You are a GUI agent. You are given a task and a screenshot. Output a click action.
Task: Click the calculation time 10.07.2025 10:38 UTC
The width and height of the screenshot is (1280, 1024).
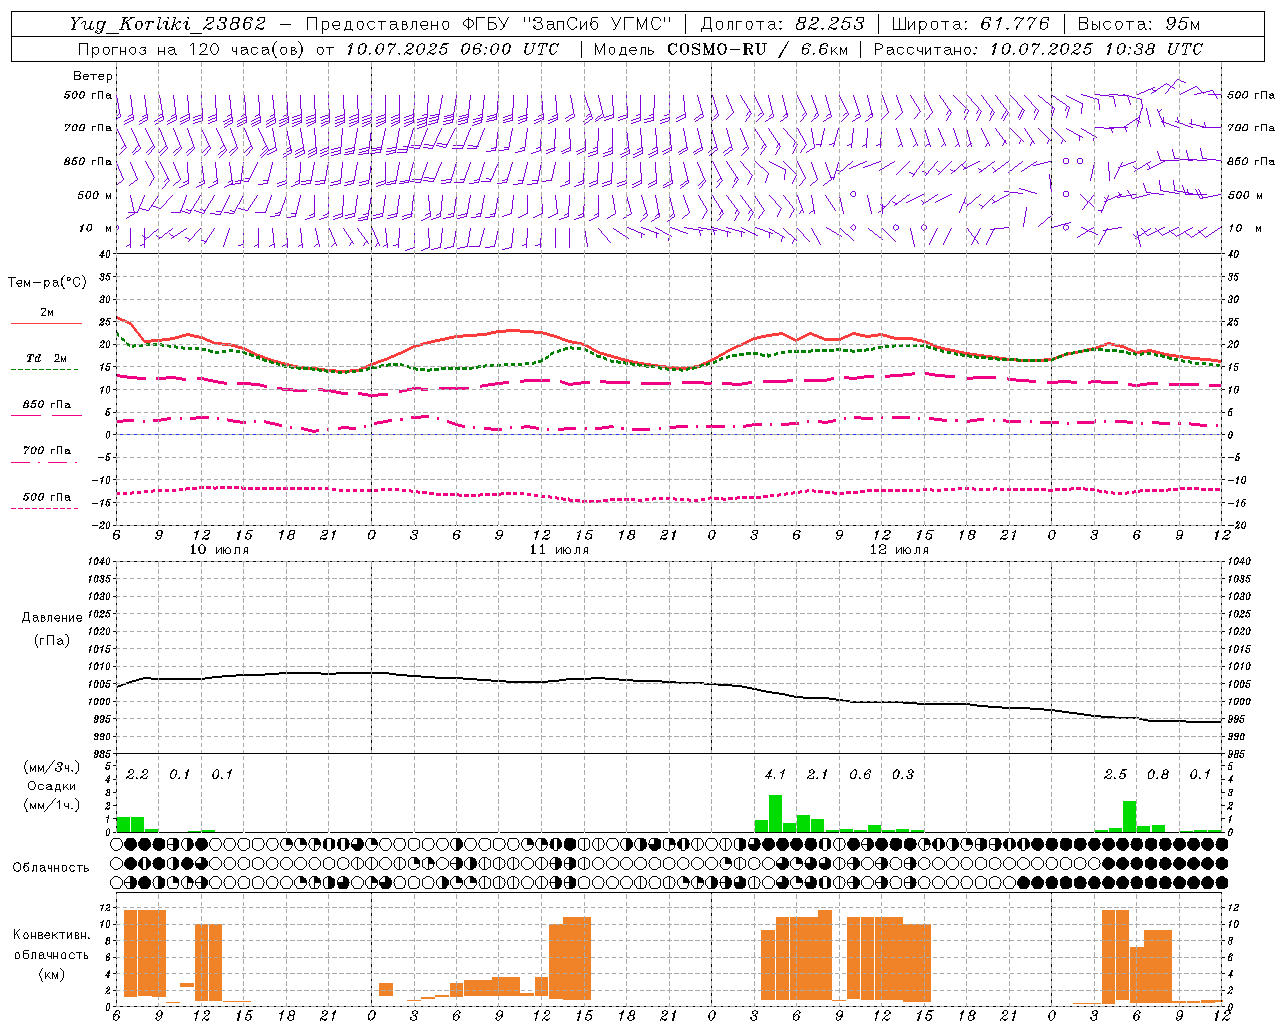(x=1096, y=49)
